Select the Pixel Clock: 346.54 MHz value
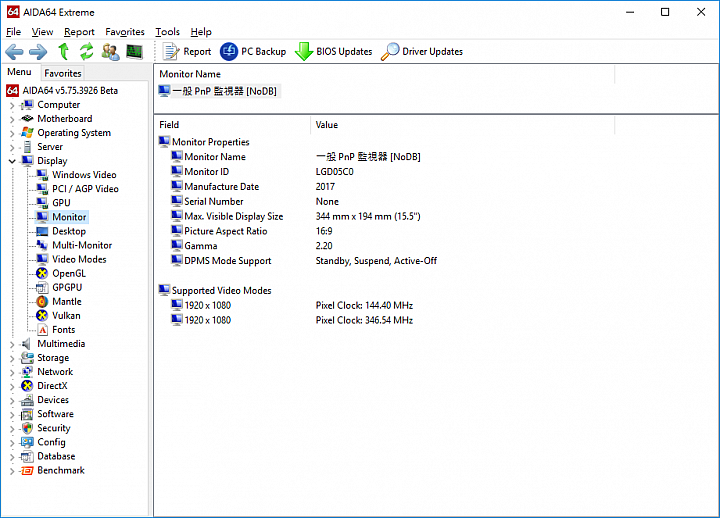Screen dimensions: 720x518 364,320
